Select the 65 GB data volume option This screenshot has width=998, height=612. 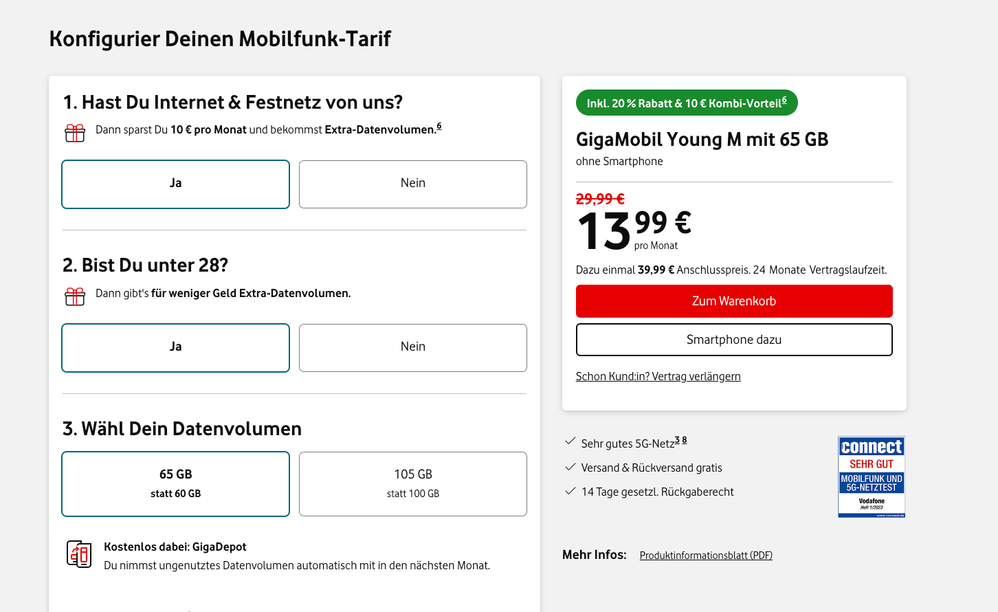click(x=175, y=483)
